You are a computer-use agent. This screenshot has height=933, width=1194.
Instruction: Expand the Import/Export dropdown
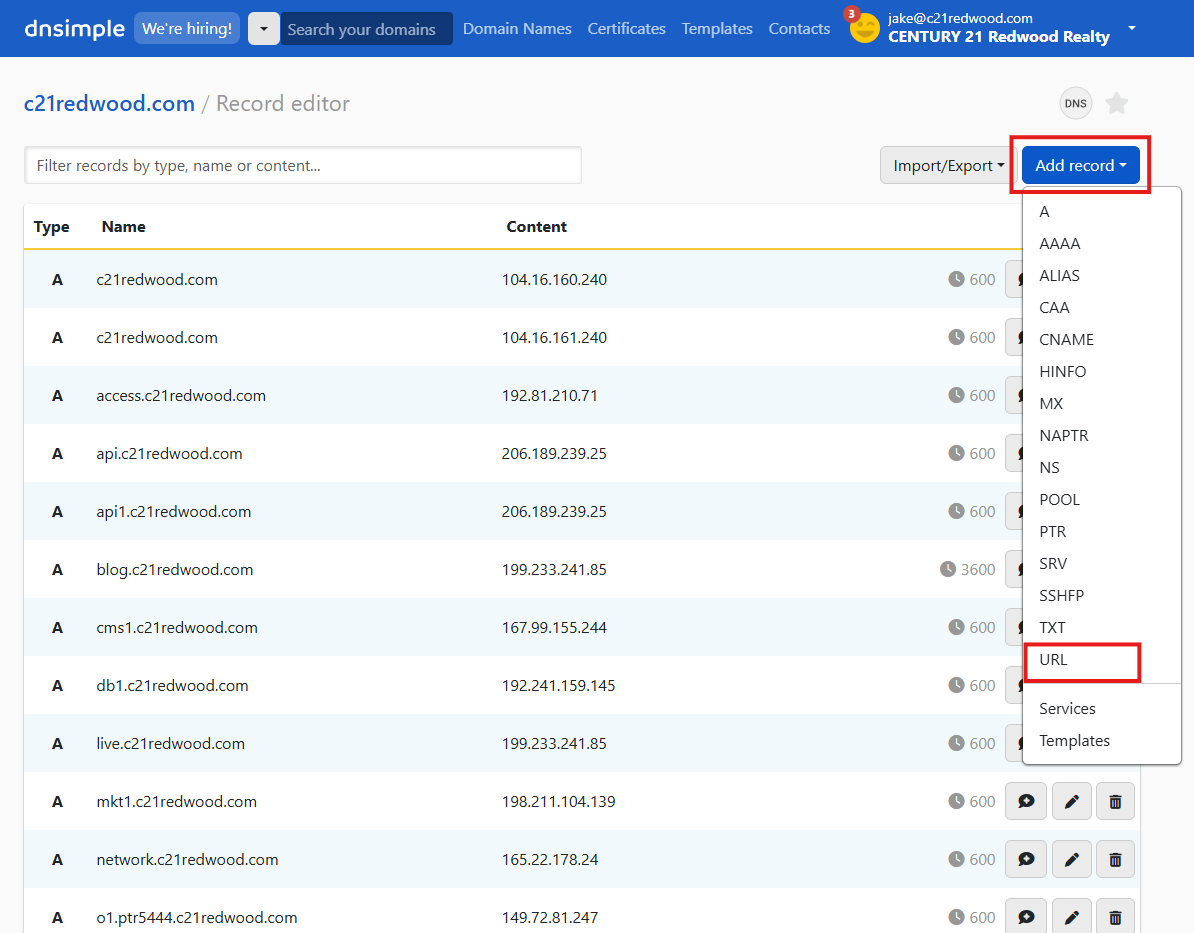pyautogui.click(x=947, y=166)
